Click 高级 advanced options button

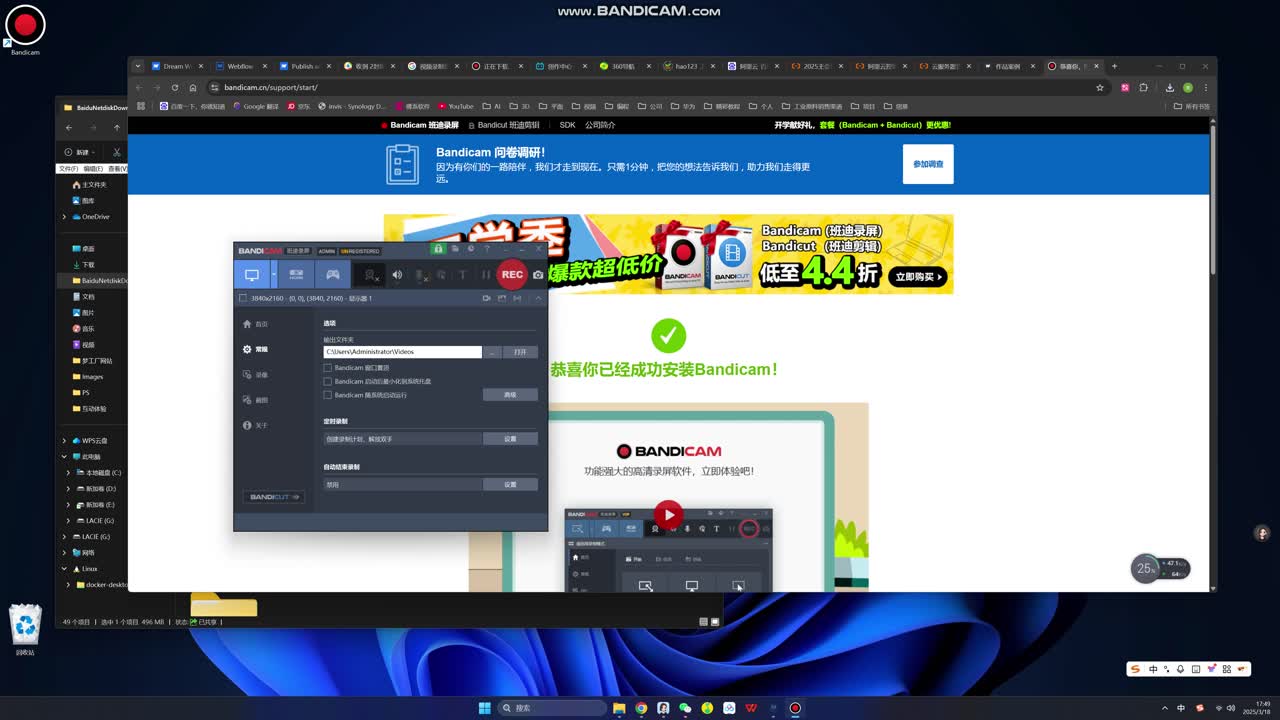(x=510, y=395)
